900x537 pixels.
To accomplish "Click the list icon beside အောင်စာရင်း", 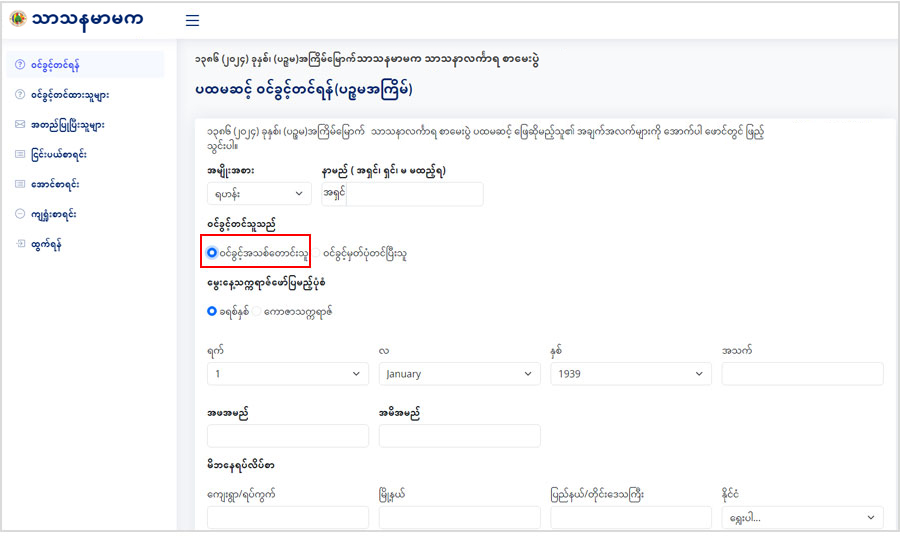I will [20, 184].
